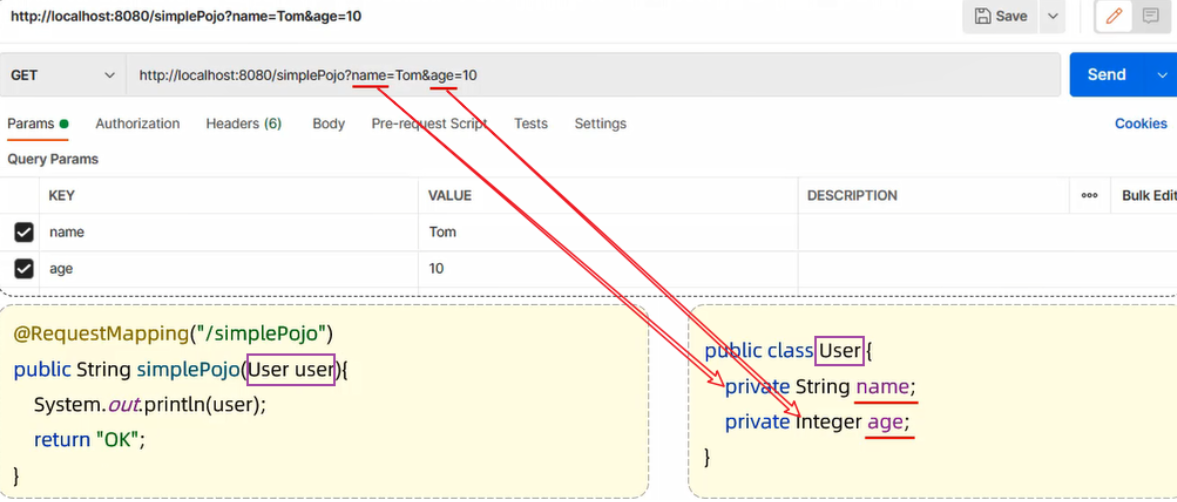Click the DESCRIPTION column header
The width and height of the screenshot is (1177, 502).
852,196
